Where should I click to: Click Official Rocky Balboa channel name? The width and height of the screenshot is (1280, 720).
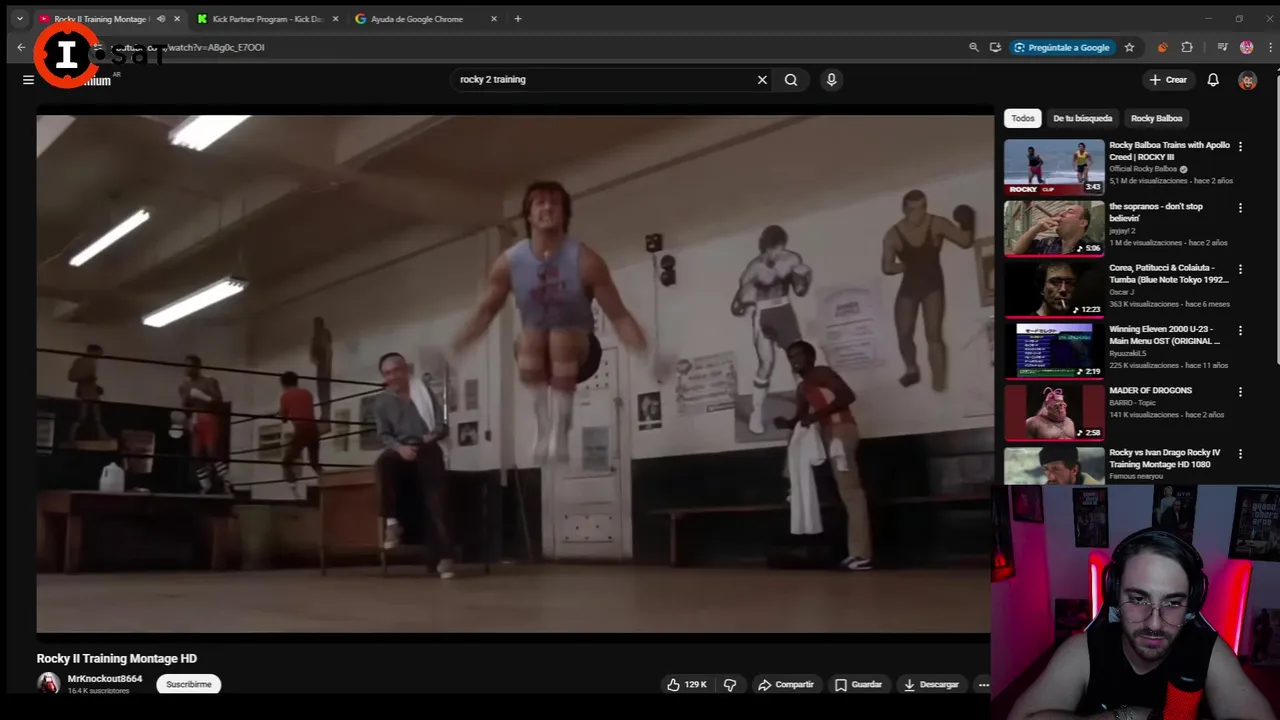pos(1143,169)
